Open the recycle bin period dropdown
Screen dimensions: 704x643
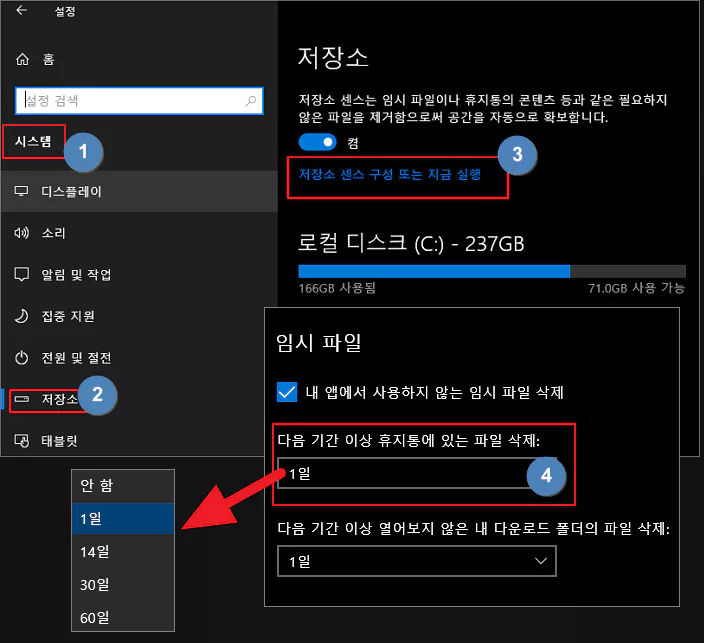417,473
